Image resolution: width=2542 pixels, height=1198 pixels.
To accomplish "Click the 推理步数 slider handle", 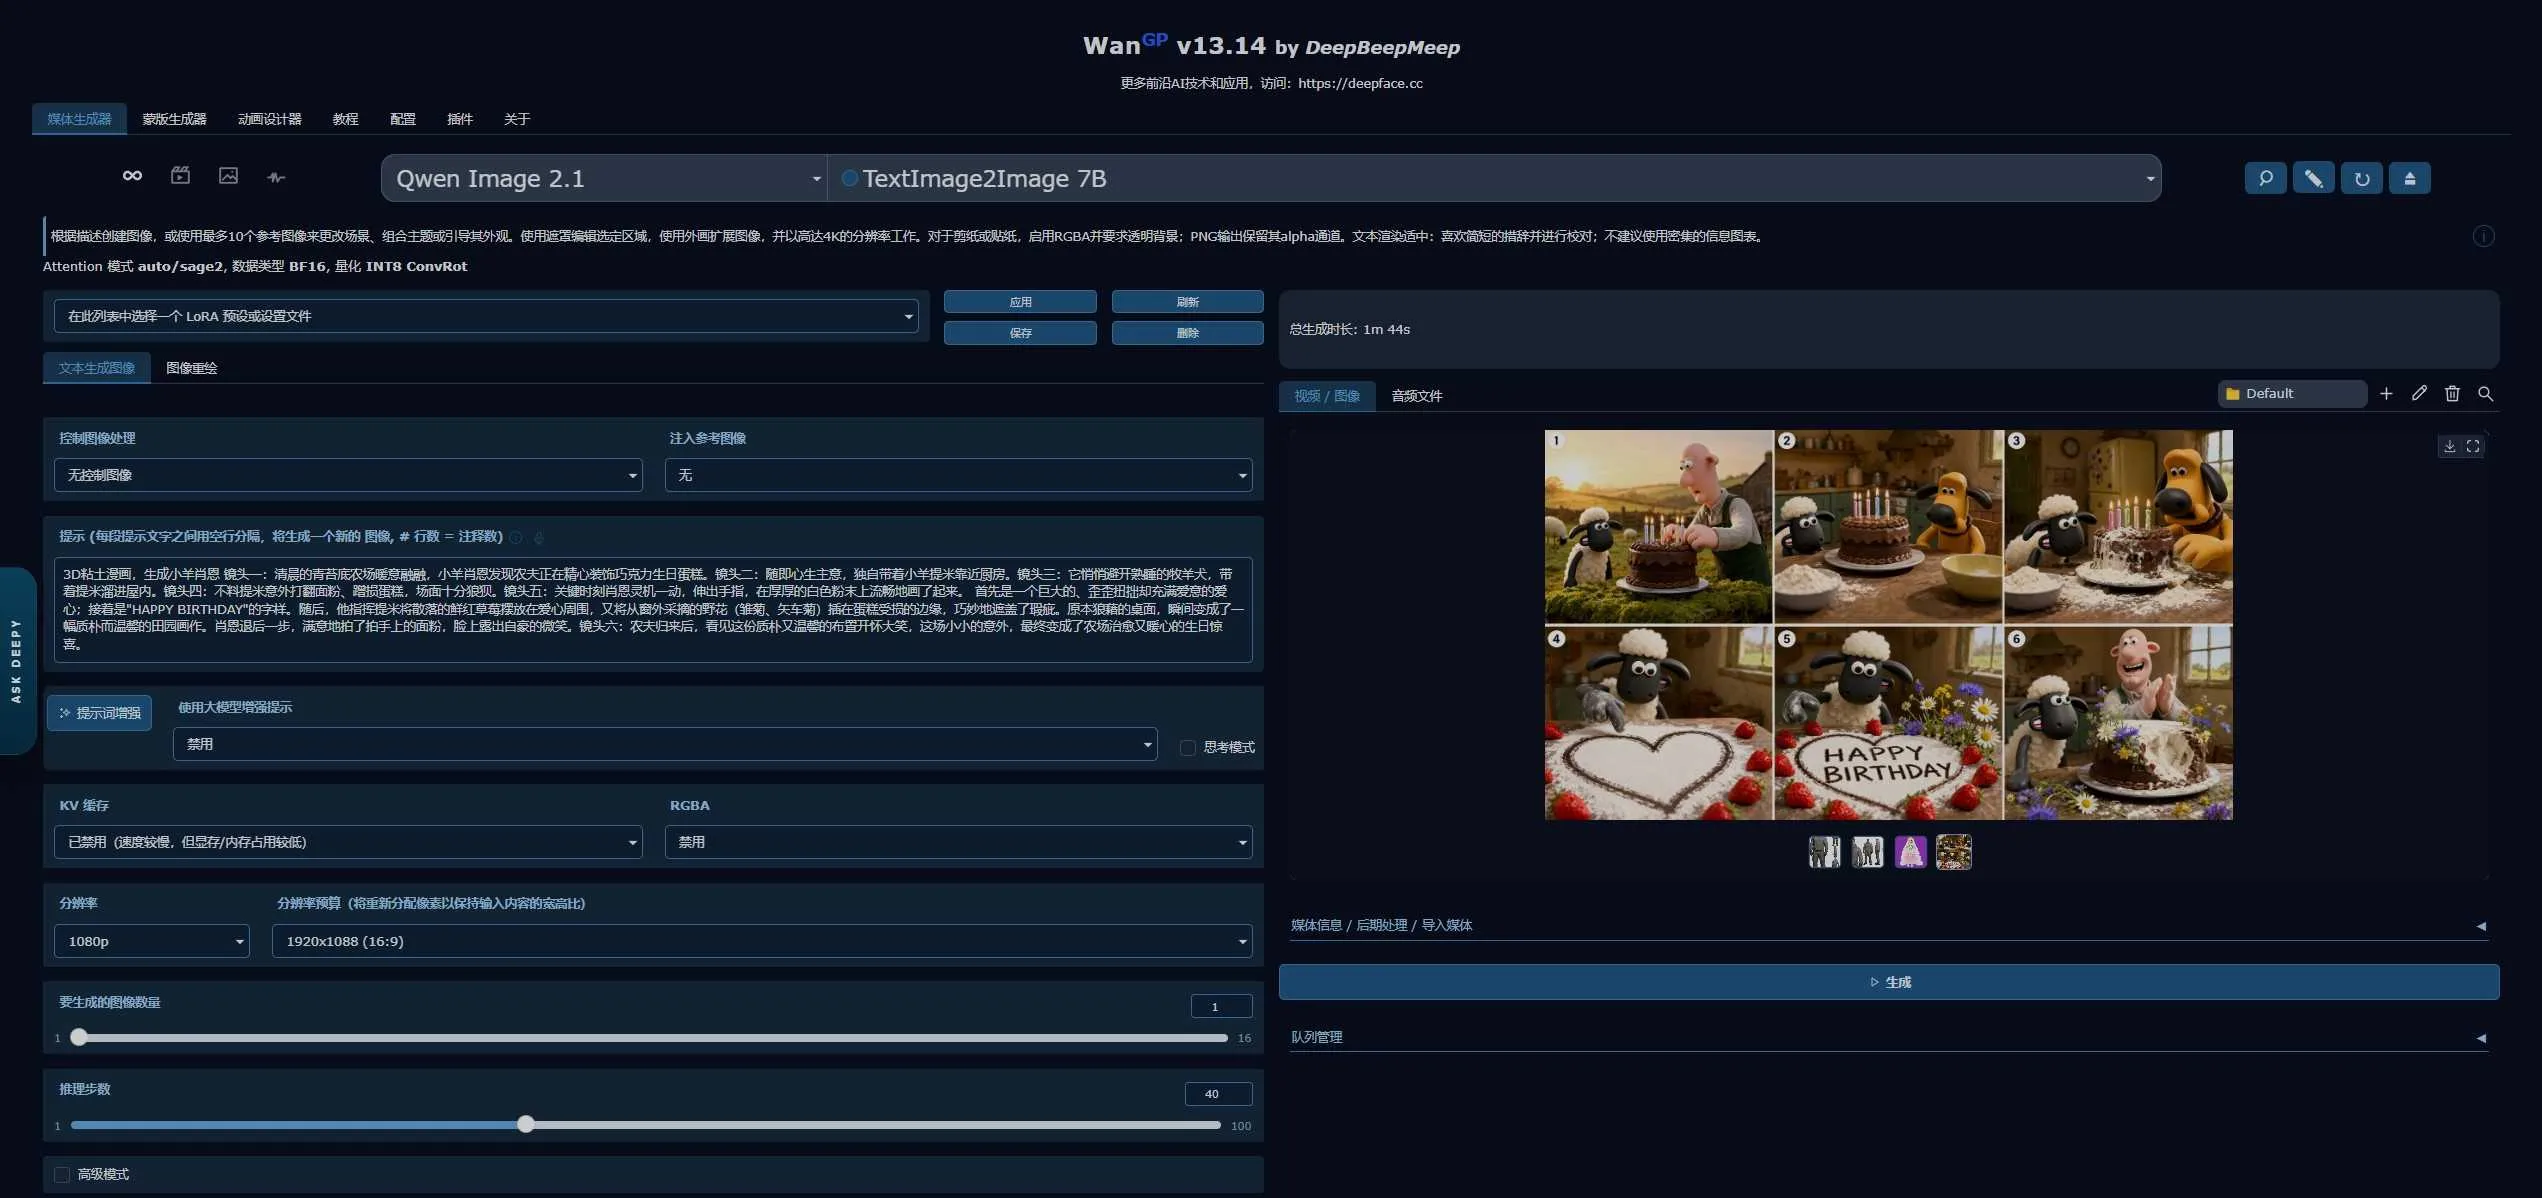I will [526, 1124].
